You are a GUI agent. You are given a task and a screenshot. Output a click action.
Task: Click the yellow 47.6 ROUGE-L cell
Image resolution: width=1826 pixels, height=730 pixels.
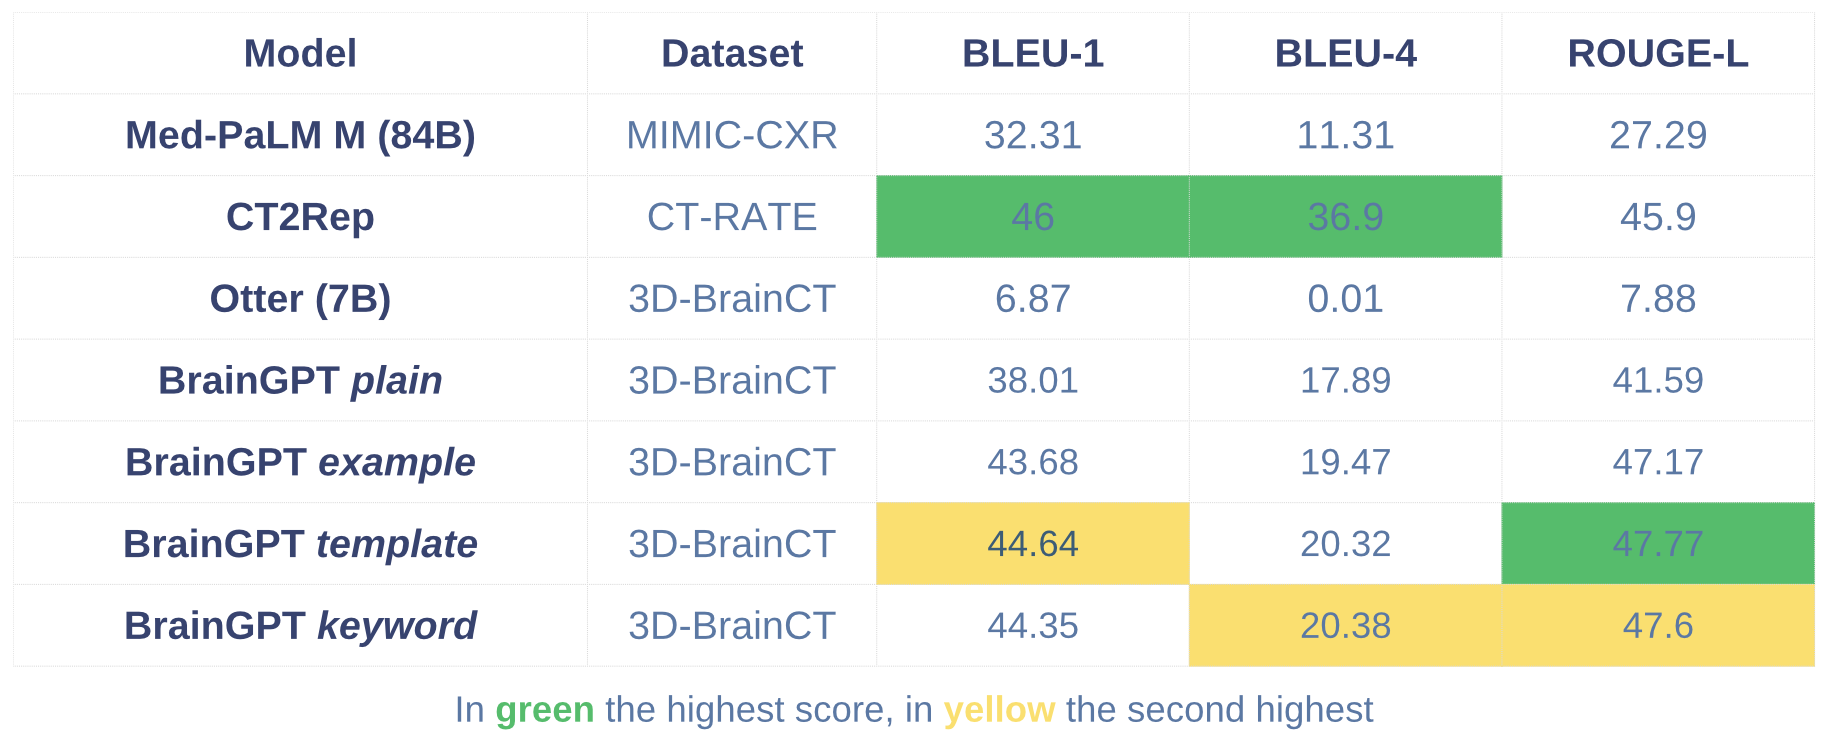coord(1658,626)
